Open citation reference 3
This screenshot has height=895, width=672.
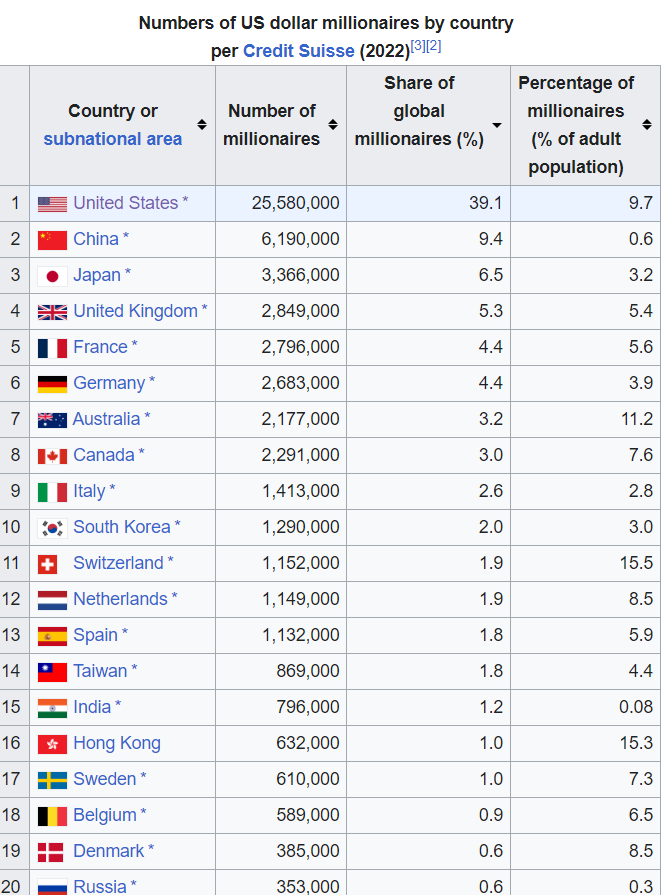point(418,46)
